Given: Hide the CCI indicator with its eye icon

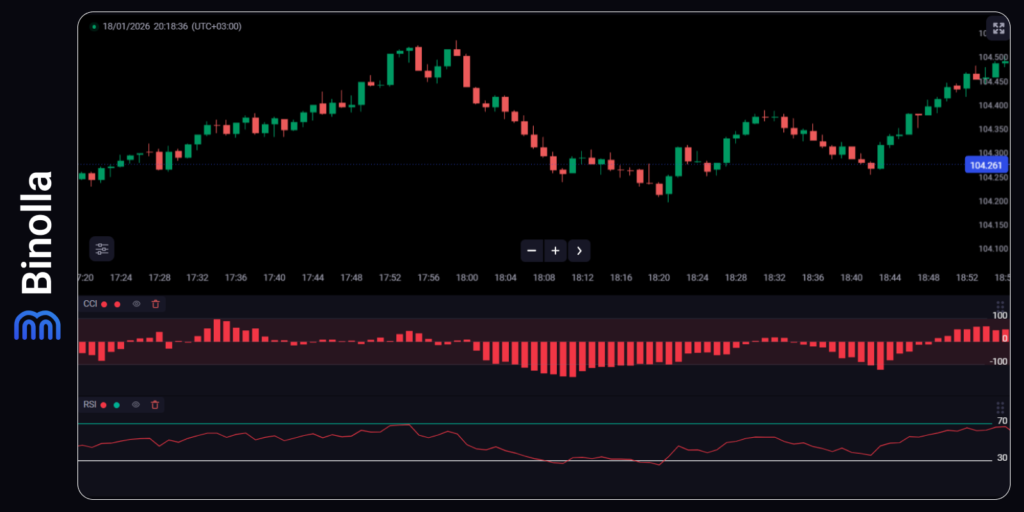Looking at the screenshot, I should (x=136, y=304).
